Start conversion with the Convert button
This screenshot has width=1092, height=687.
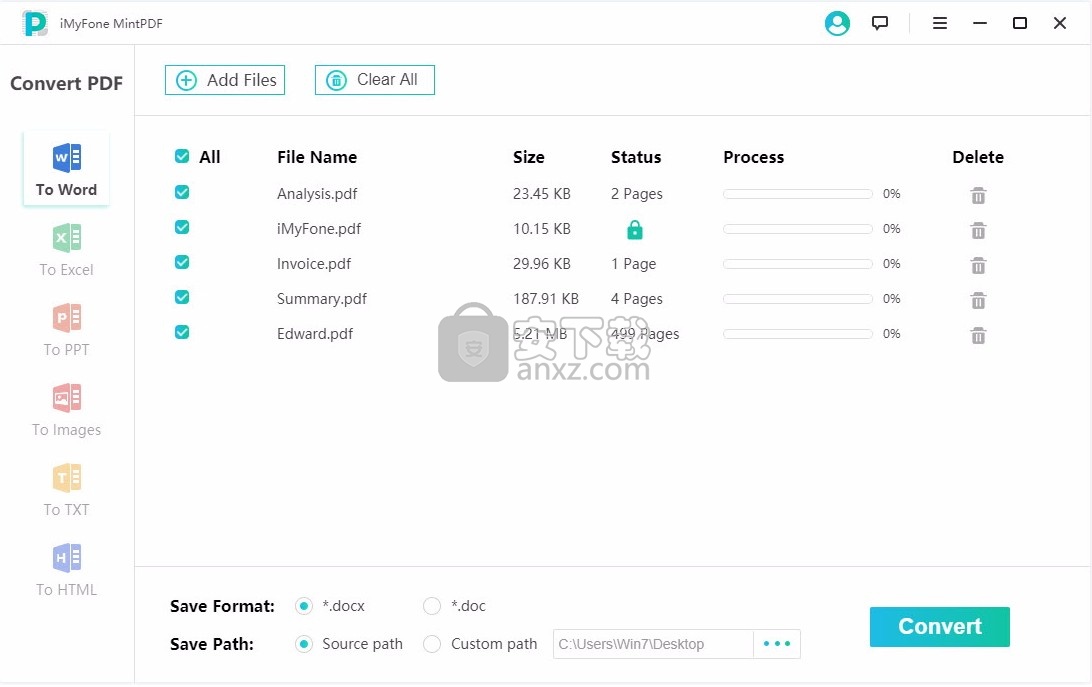coord(939,626)
